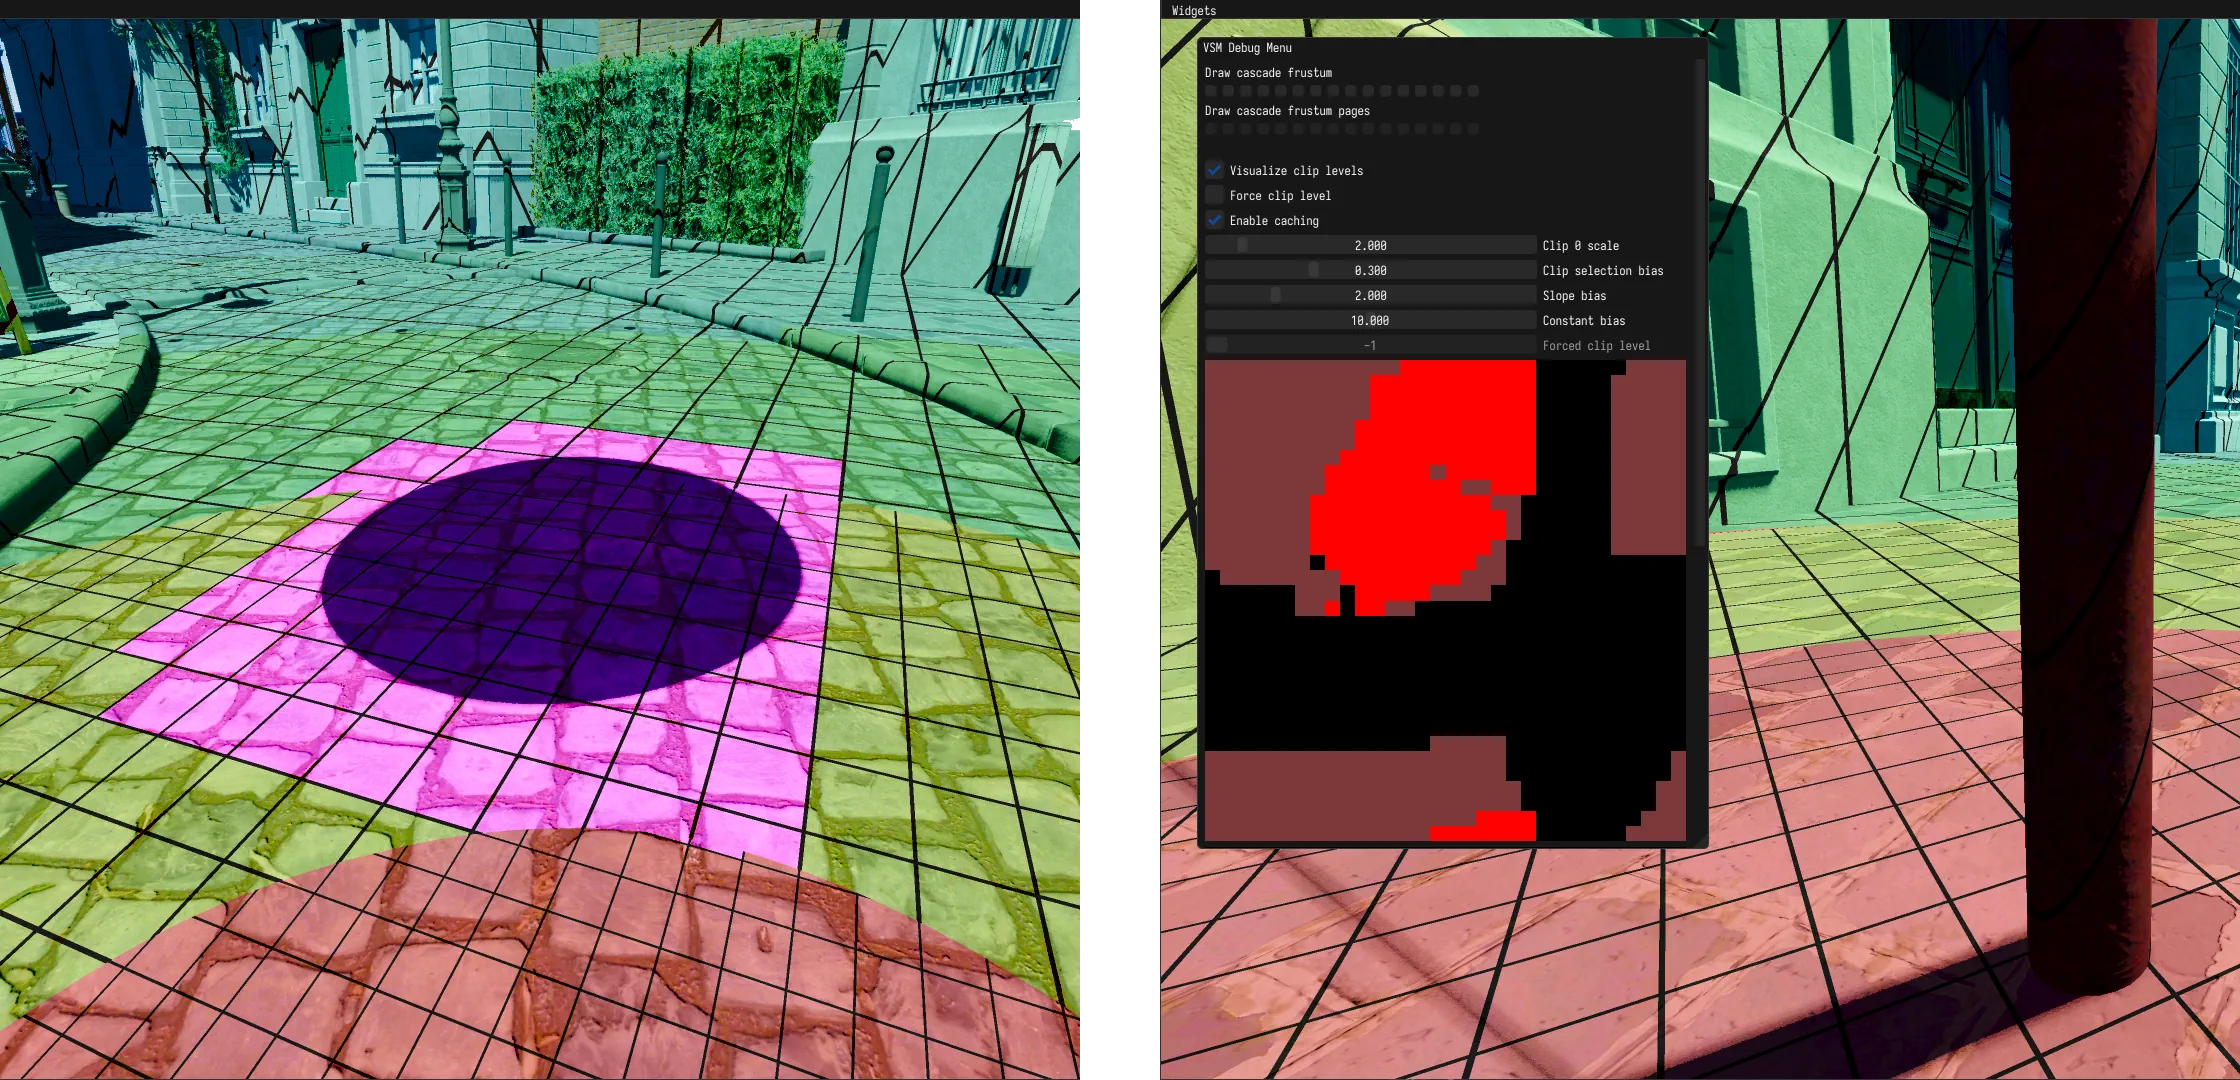
Task: Click the red page table visualization image
Action: click(x=1445, y=600)
